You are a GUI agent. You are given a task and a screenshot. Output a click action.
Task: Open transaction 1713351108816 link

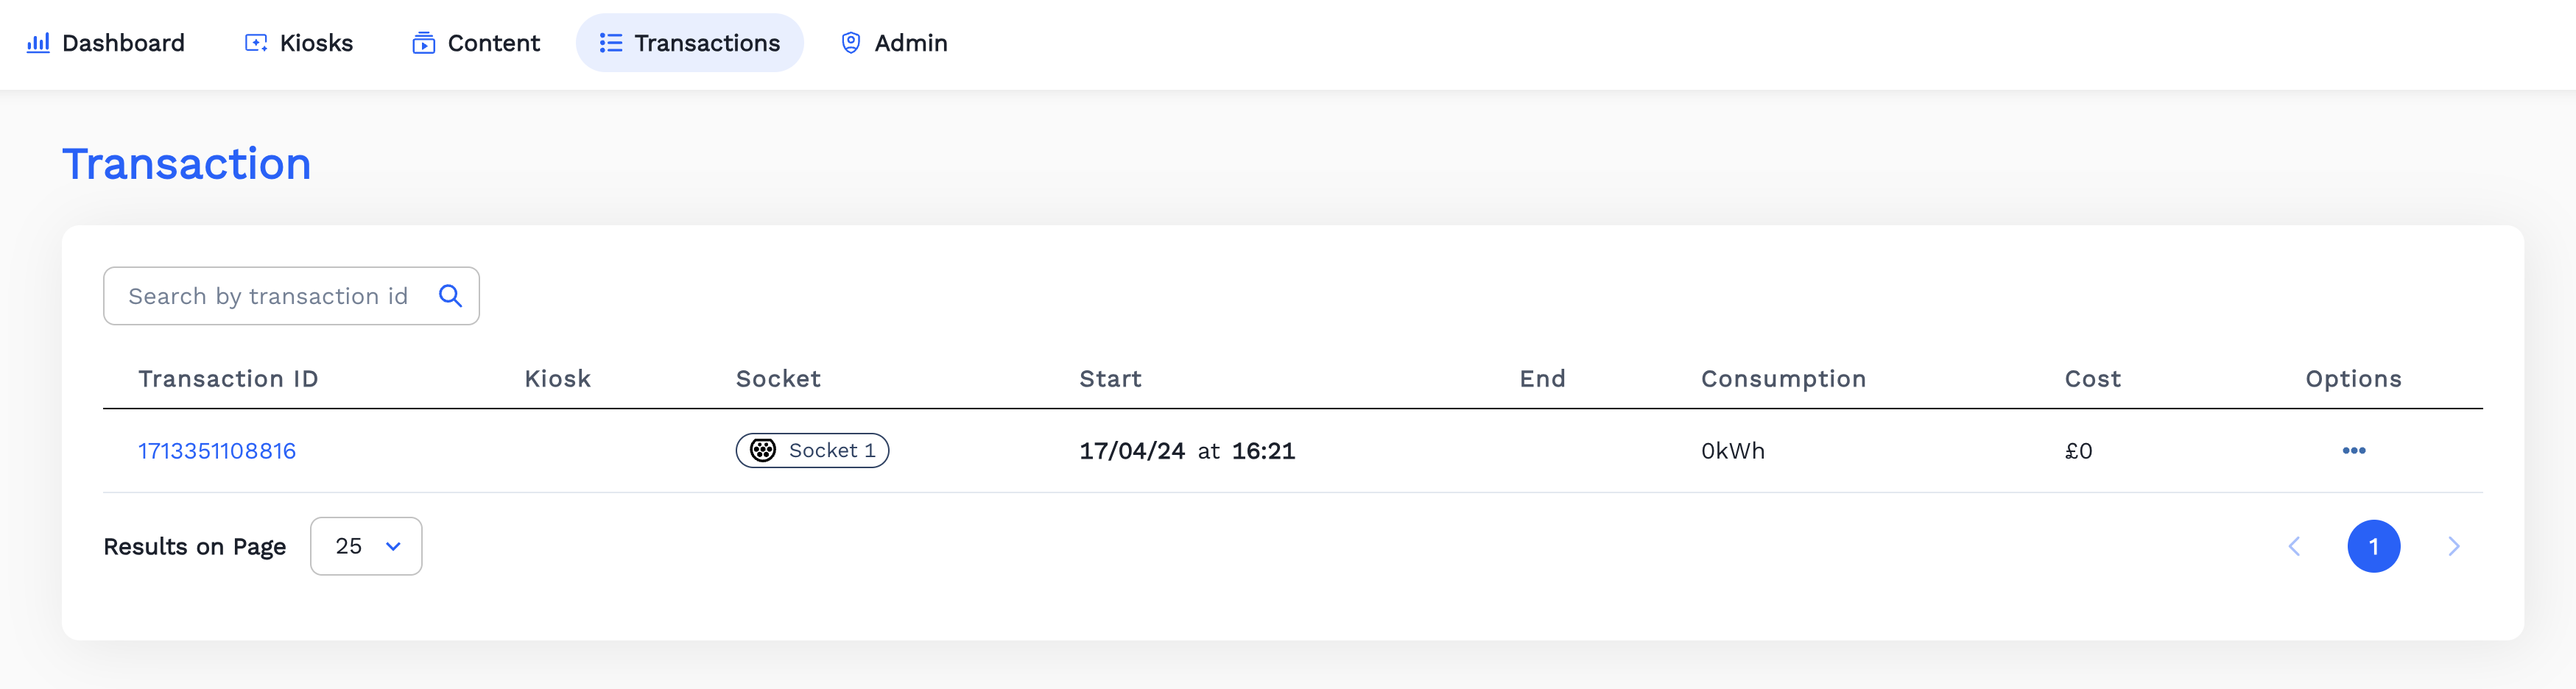point(217,451)
